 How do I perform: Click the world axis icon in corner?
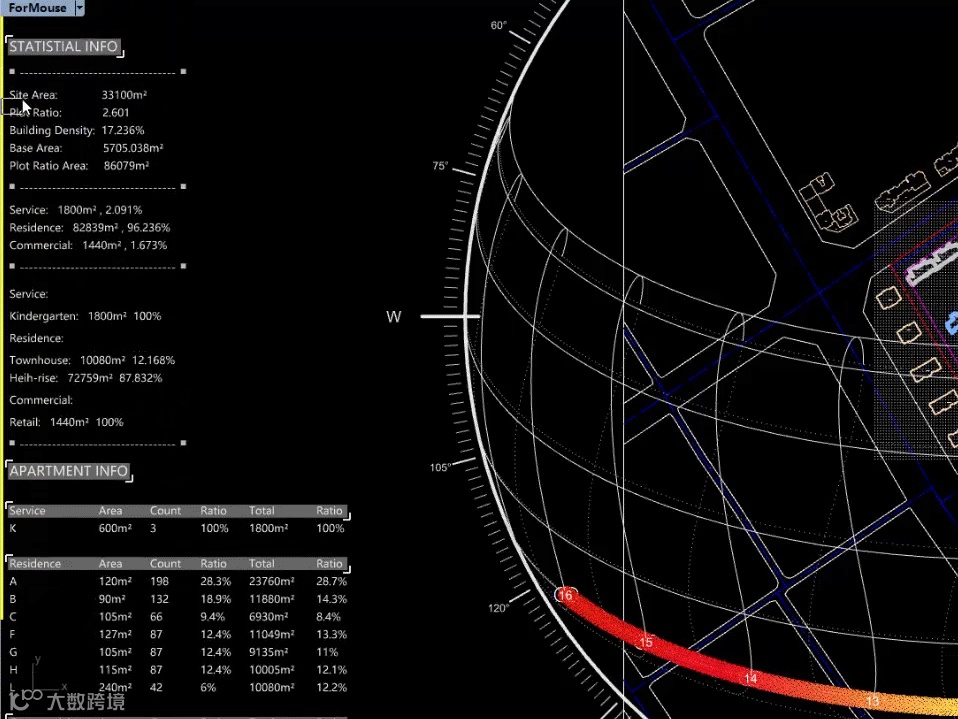(x=37, y=675)
